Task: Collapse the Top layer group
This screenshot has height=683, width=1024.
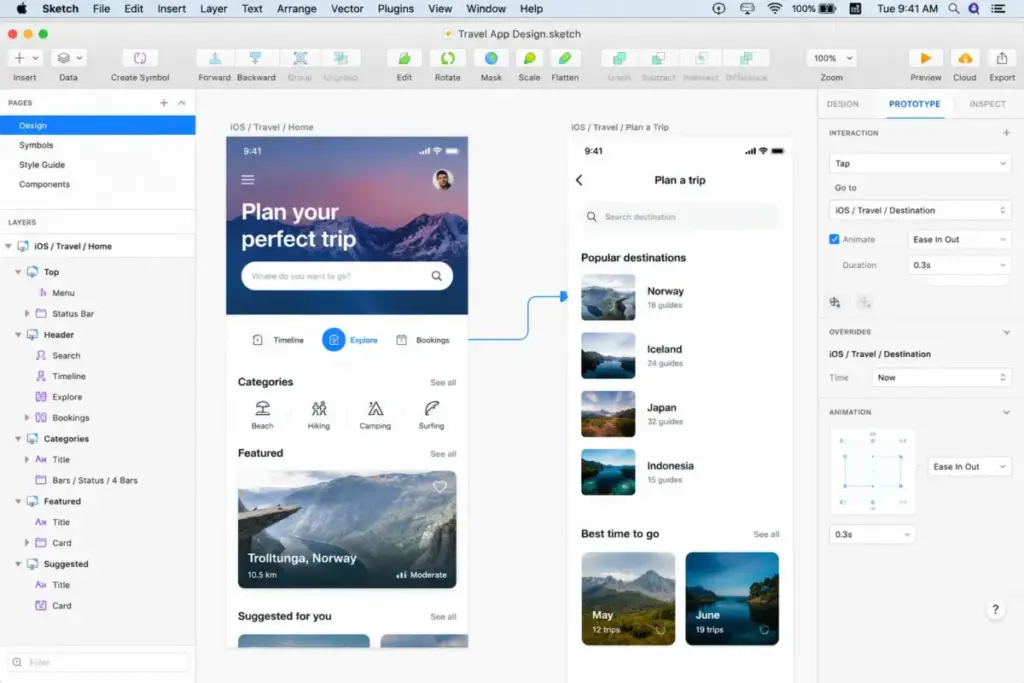Action: pyautogui.click(x=18, y=272)
